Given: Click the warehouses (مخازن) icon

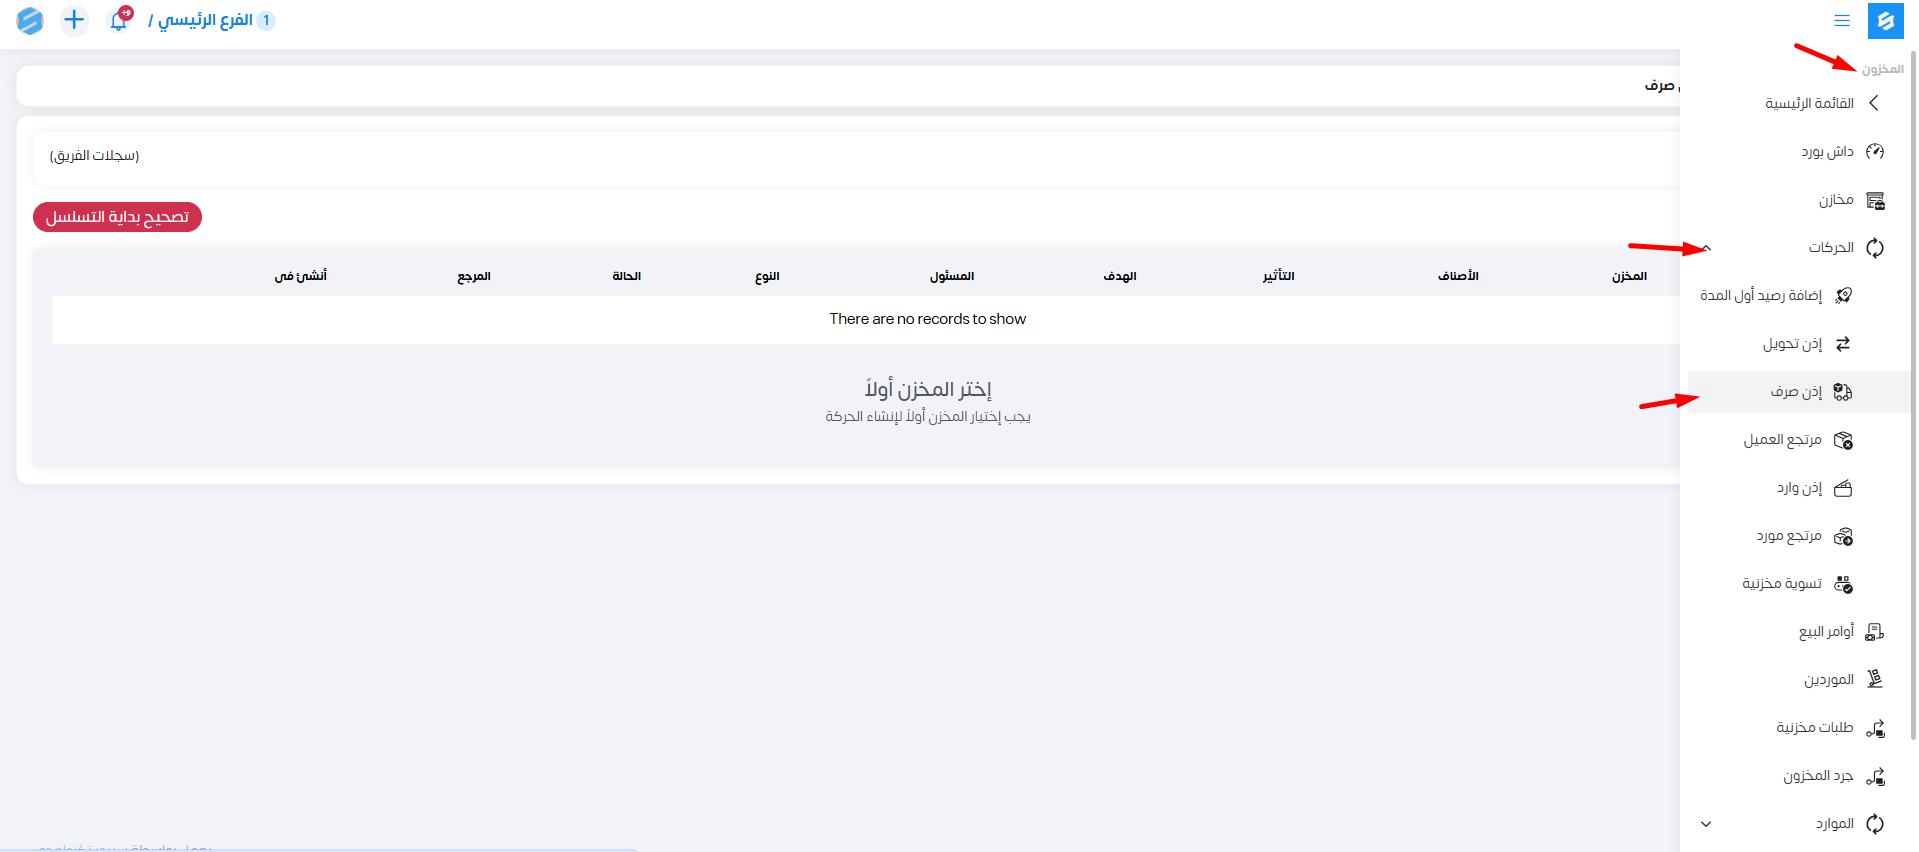Looking at the screenshot, I should [1875, 200].
